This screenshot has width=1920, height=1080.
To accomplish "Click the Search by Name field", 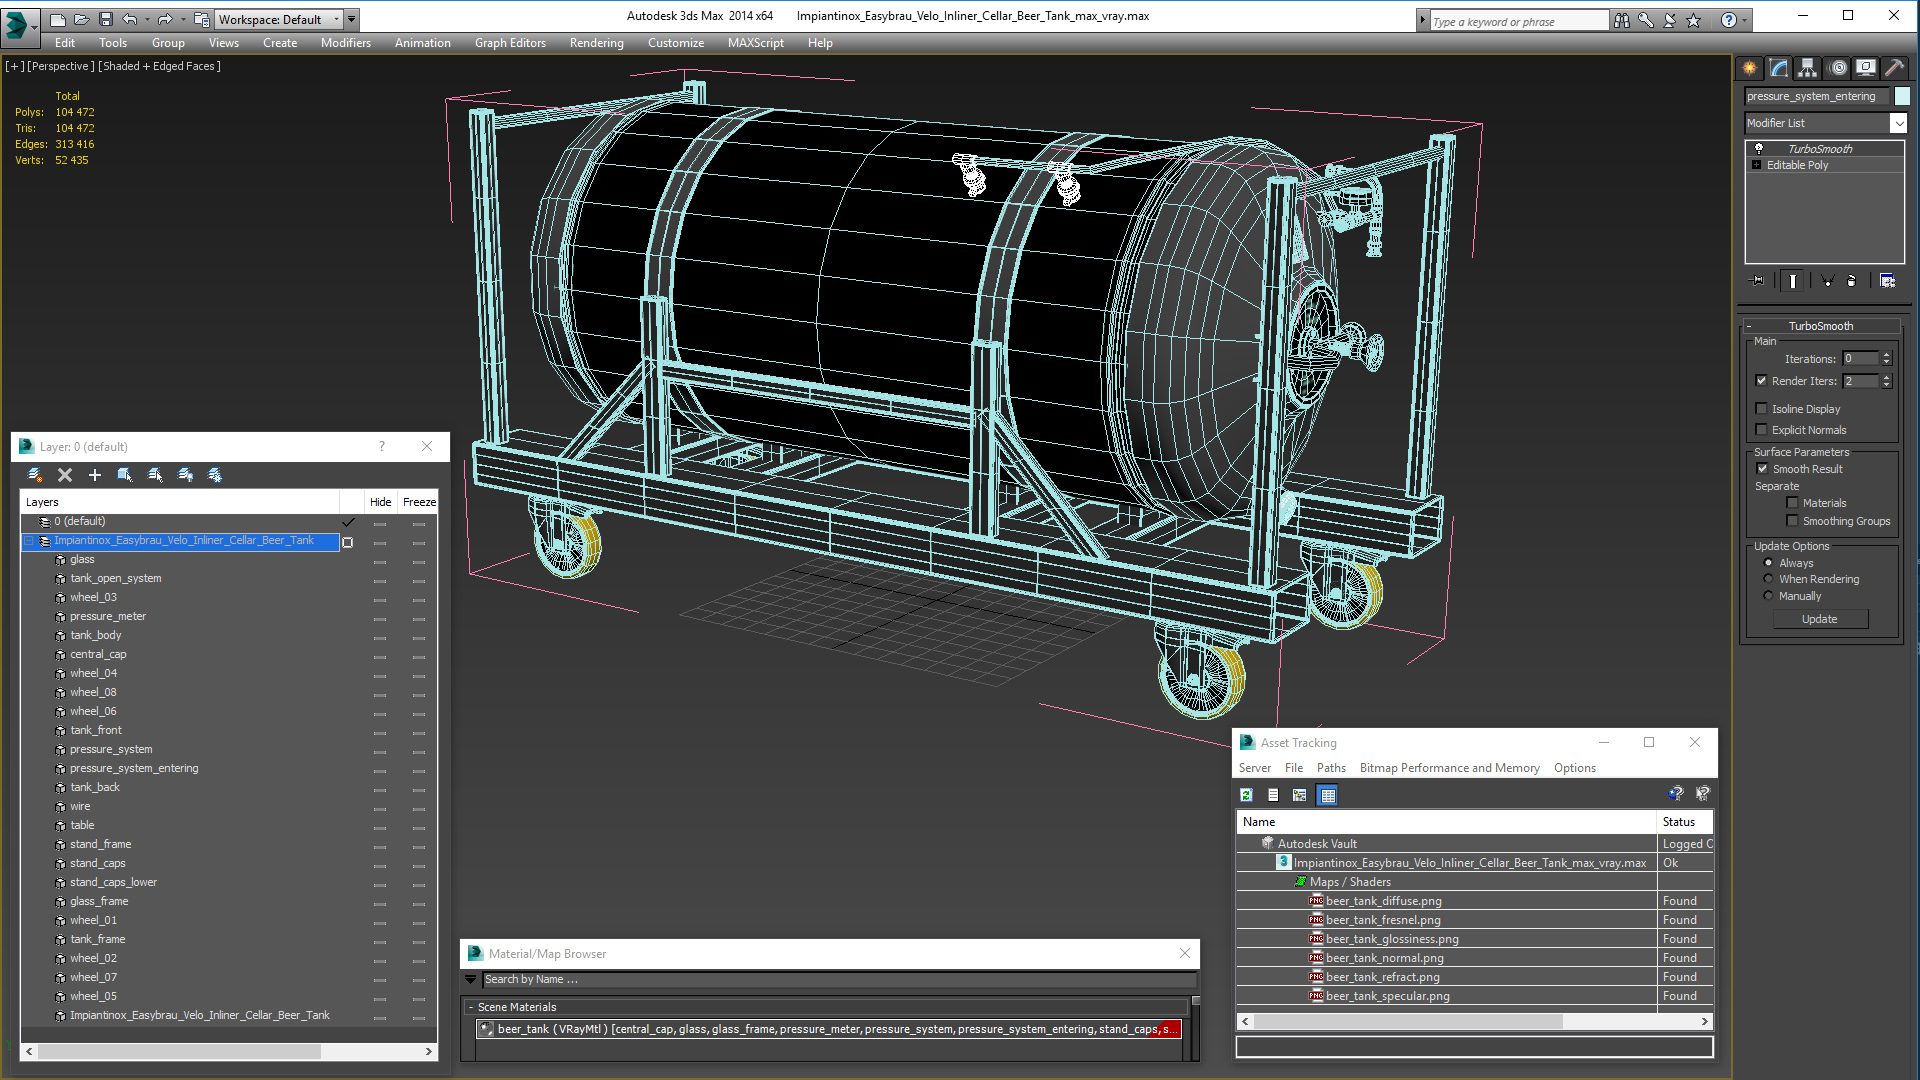I will click(830, 980).
